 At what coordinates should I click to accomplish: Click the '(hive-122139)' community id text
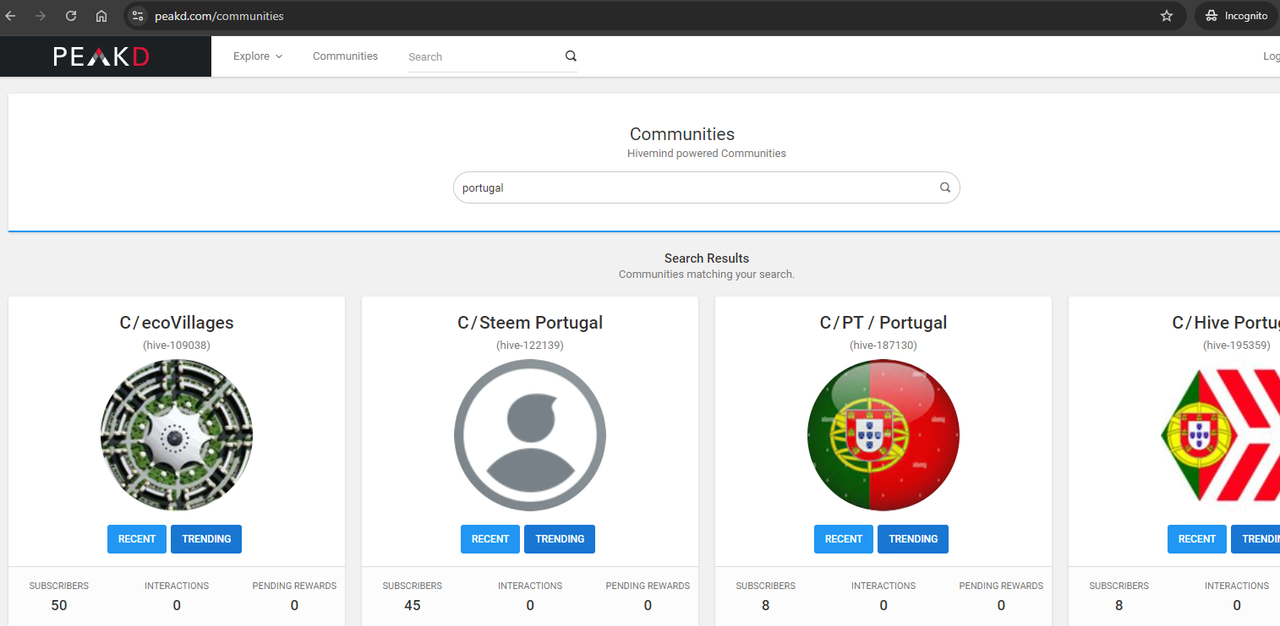(530, 345)
